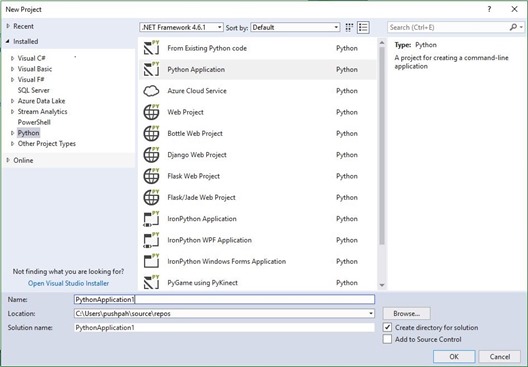The image size is (528, 367).
Task: Expand the Online section
Action: [8, 160]
